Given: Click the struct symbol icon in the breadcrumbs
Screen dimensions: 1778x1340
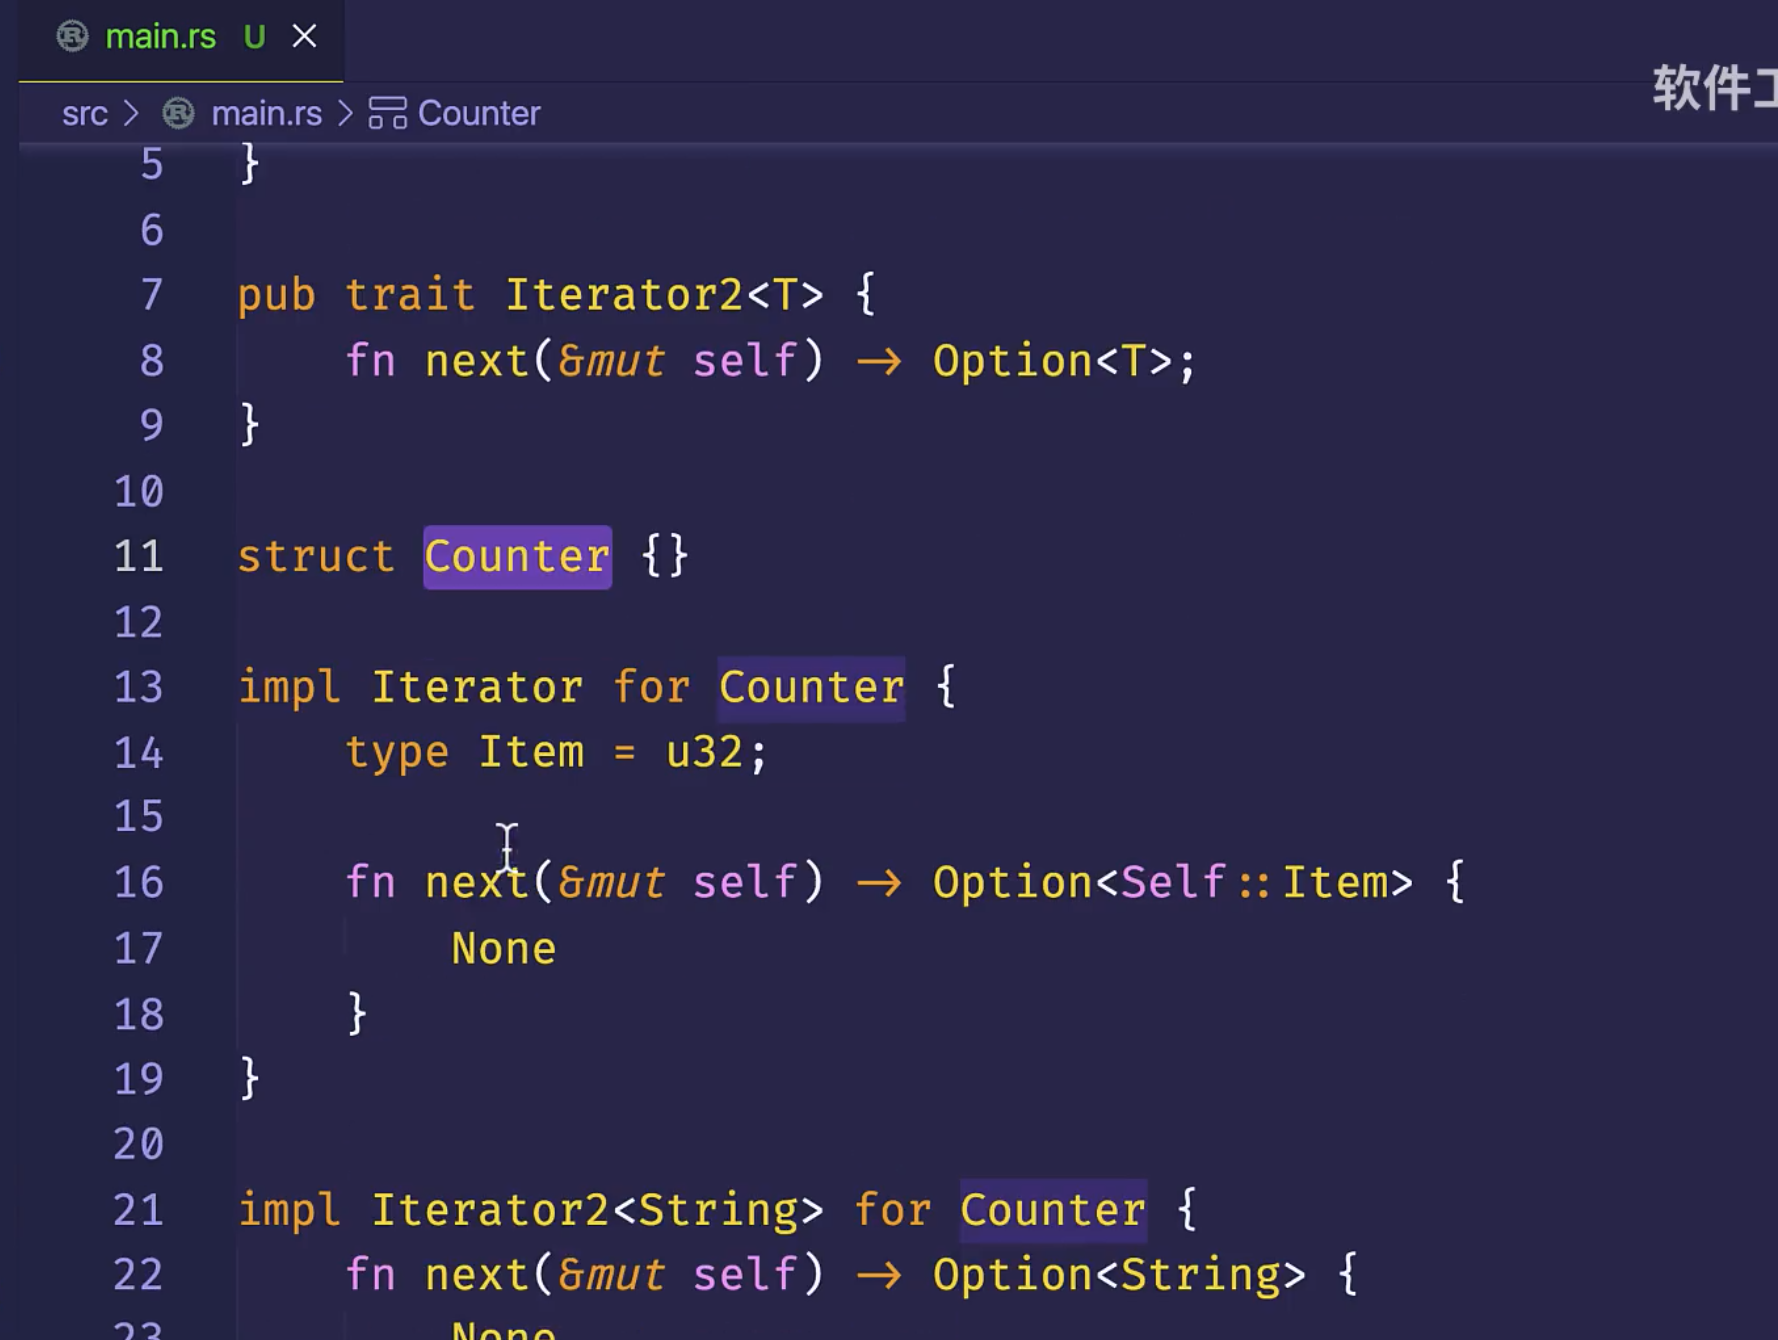Looking at the screenshot, I should [x=387, y=114].
